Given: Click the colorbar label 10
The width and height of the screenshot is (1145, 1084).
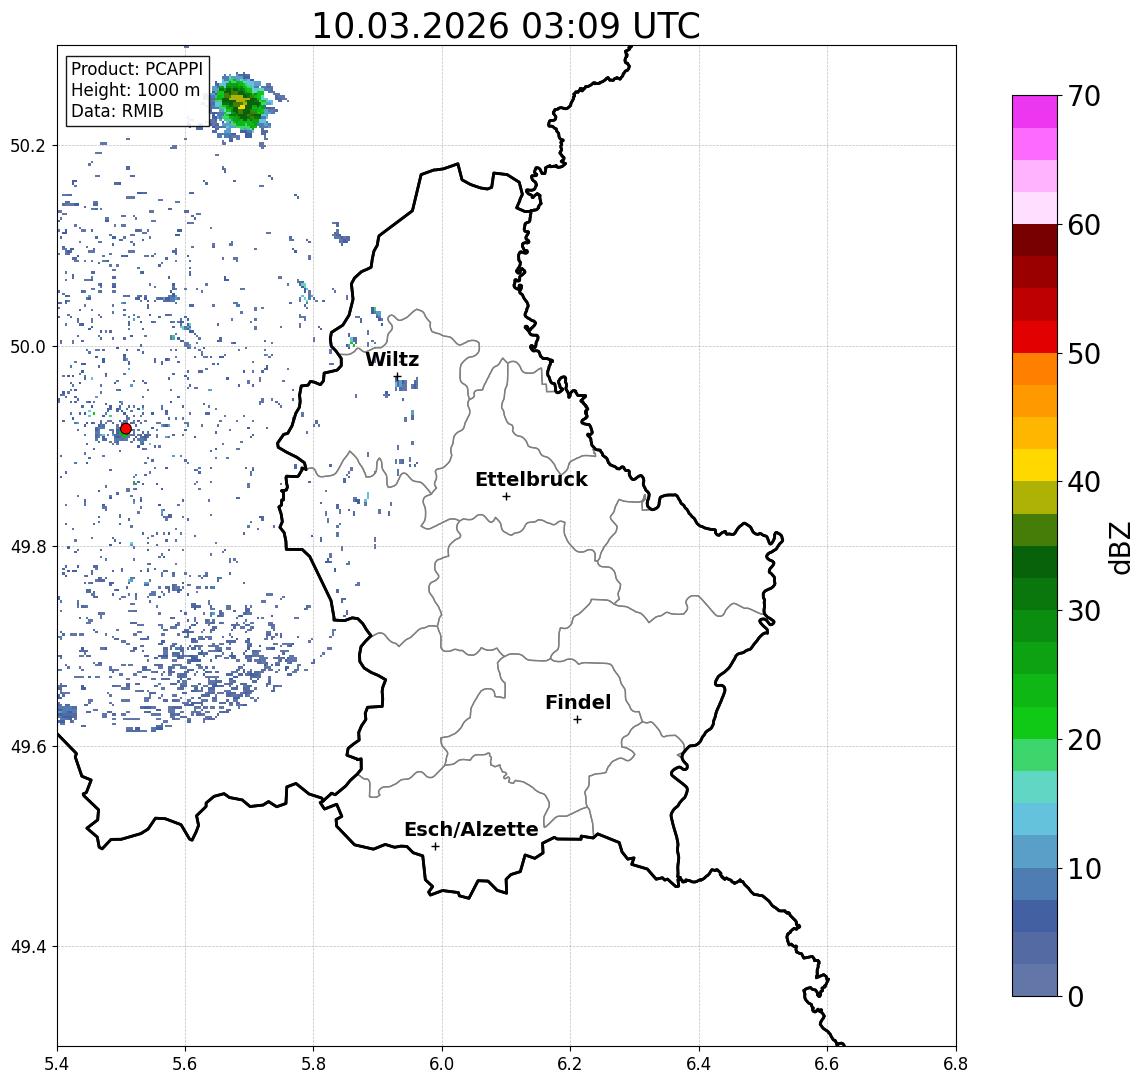Looking at the screenshot, I should click(1084, 868).
